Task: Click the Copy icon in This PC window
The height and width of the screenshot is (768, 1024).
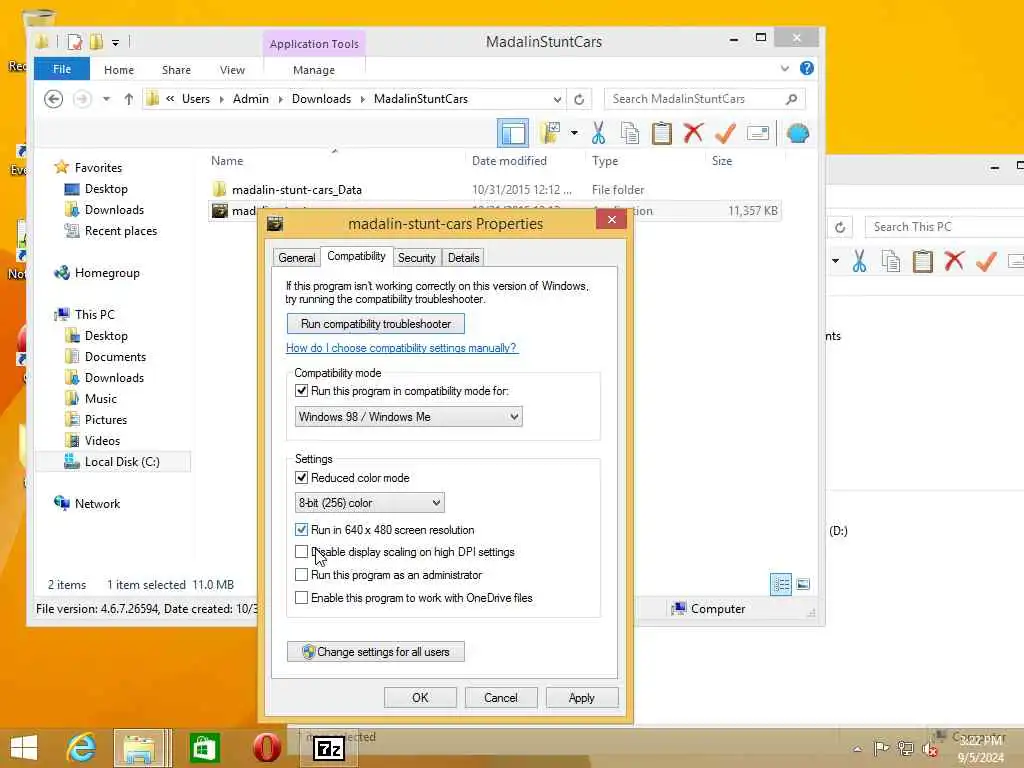Action: [891, 261]
